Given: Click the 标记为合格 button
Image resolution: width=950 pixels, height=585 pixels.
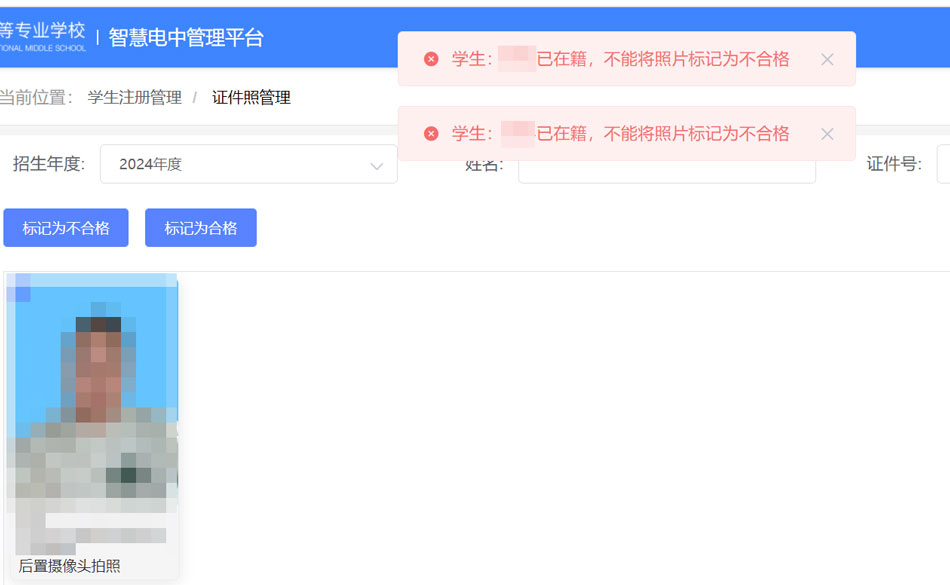Looking at the screenshot, I should click(200, 227).
